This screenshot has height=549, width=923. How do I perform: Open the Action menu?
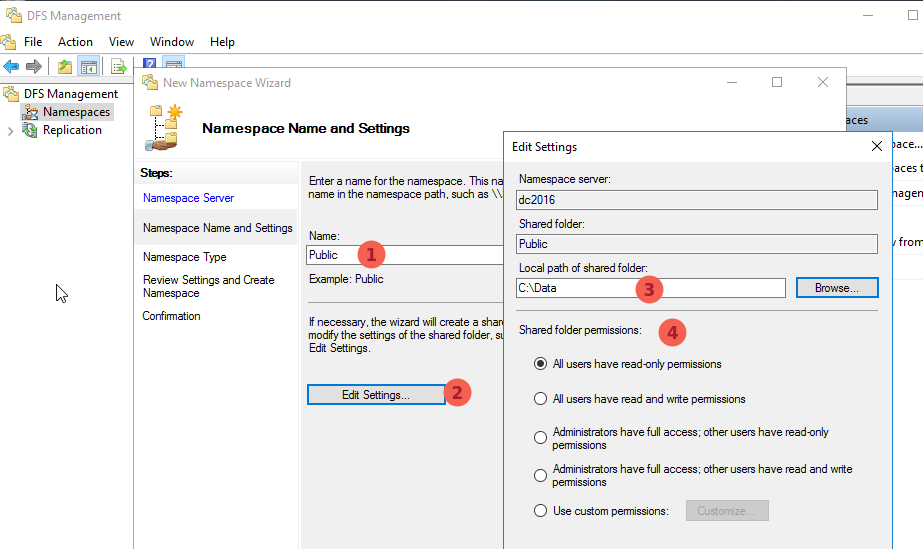point(75,42)
